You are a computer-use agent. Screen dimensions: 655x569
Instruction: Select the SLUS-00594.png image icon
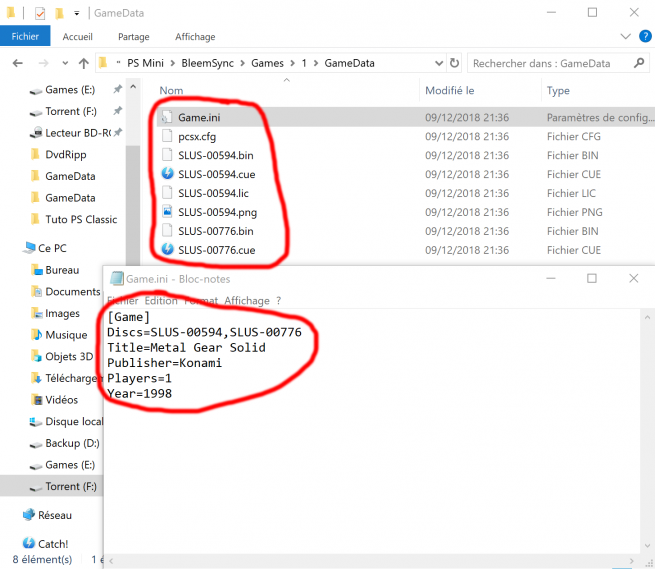pos(167,211)
